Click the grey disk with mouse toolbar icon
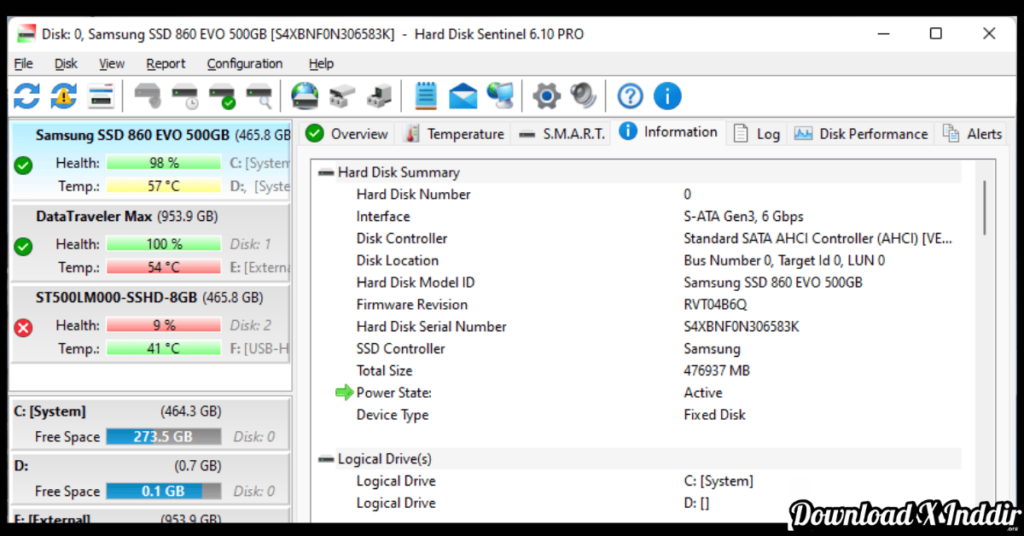 (x=148, y=97)
